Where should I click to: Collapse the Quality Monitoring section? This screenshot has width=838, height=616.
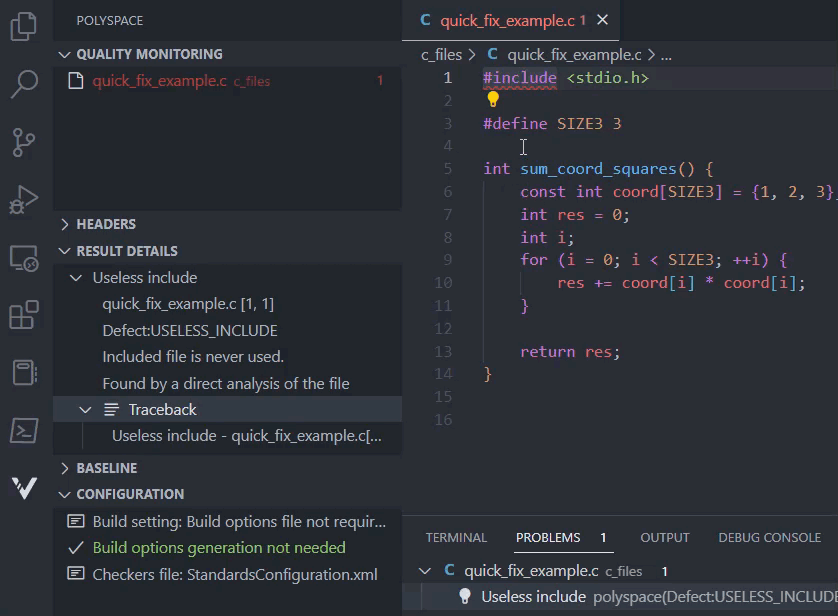[64, 54]
